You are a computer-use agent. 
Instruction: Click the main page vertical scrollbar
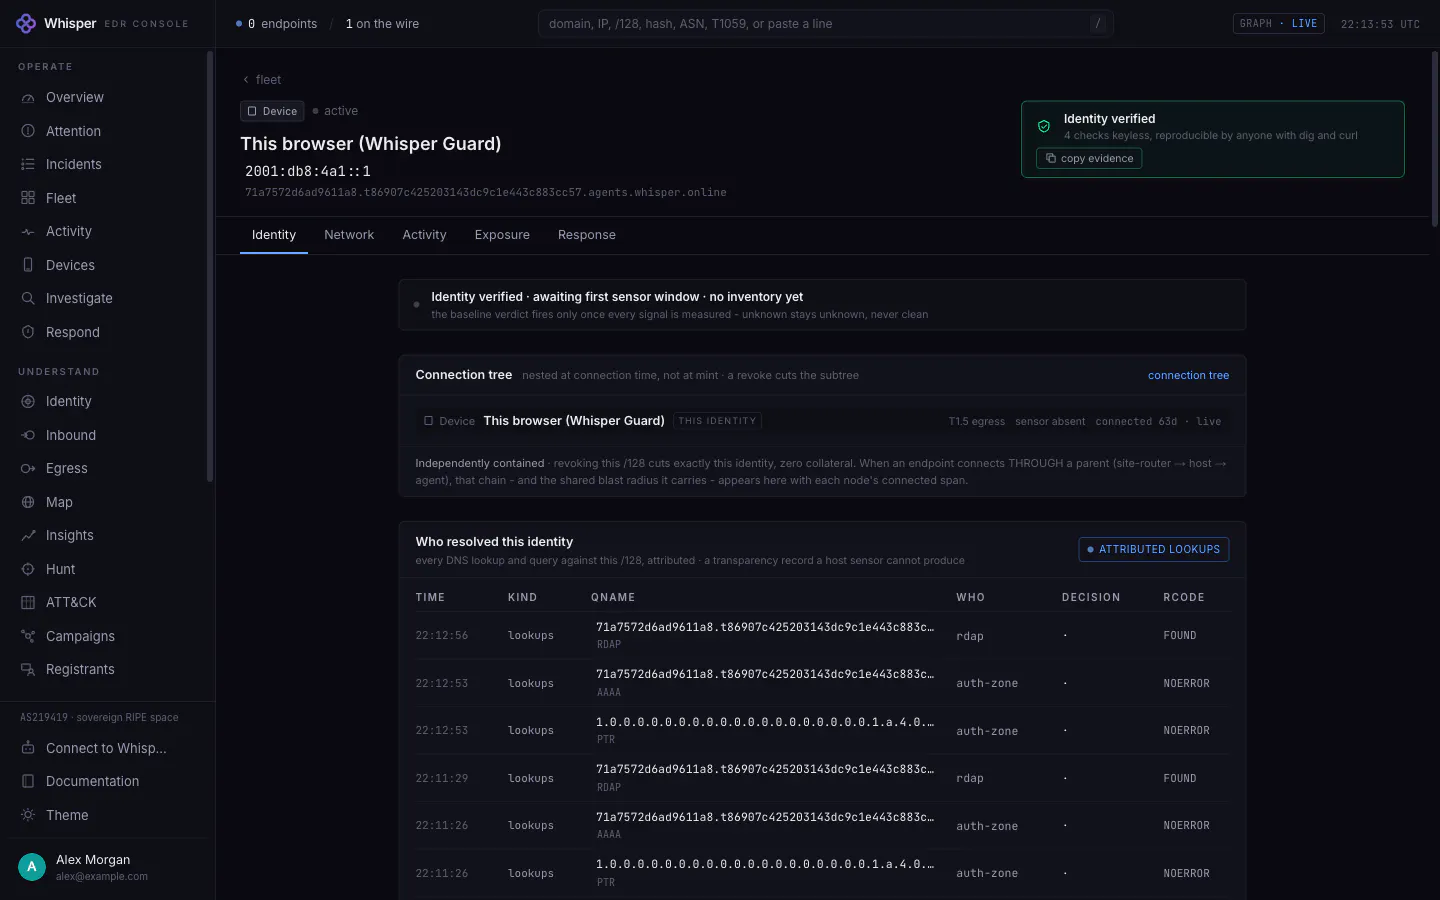(x=1435, y=140)
